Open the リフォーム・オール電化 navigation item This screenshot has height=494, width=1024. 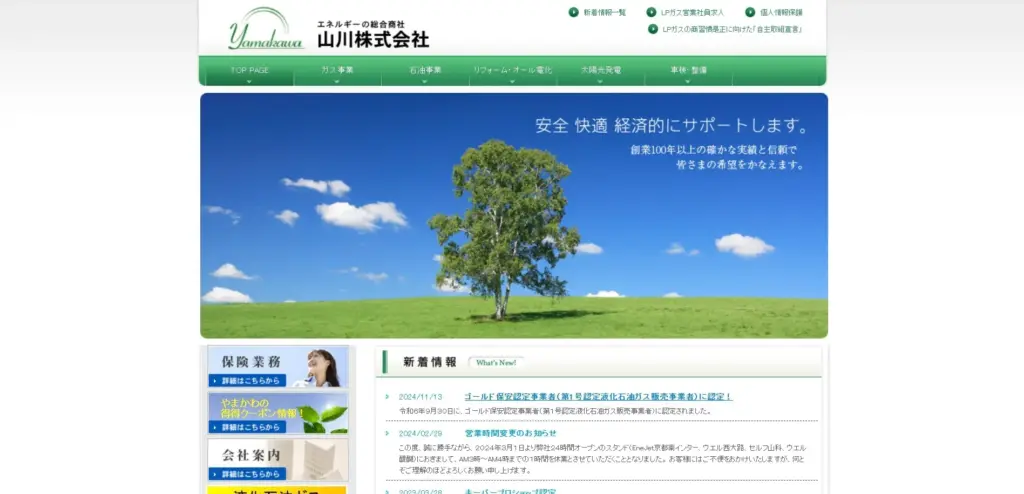pyautogui.click(x=512, y=70)
